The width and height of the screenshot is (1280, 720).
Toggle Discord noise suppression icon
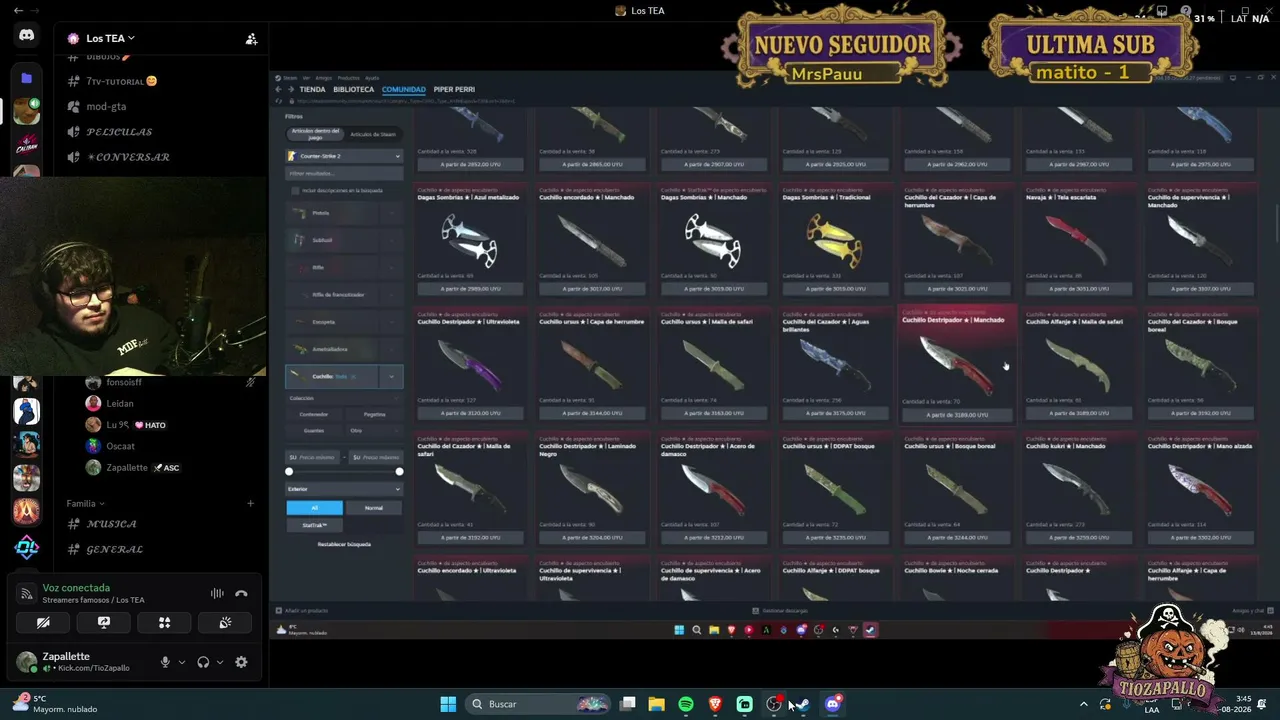217,593
